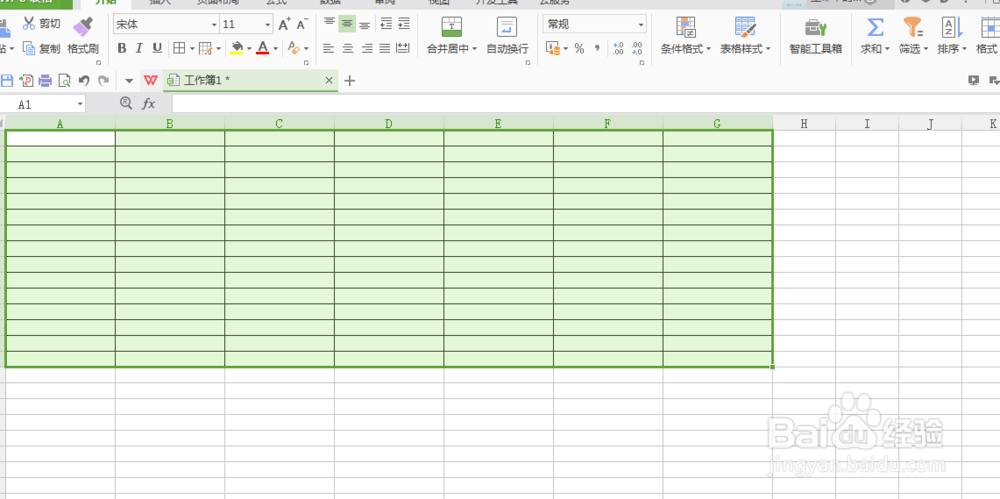Image resolution: width=1000 pixels, height=499 pixels.
Task: Close the 工作簿1 tab
Action: coord(329,80)
